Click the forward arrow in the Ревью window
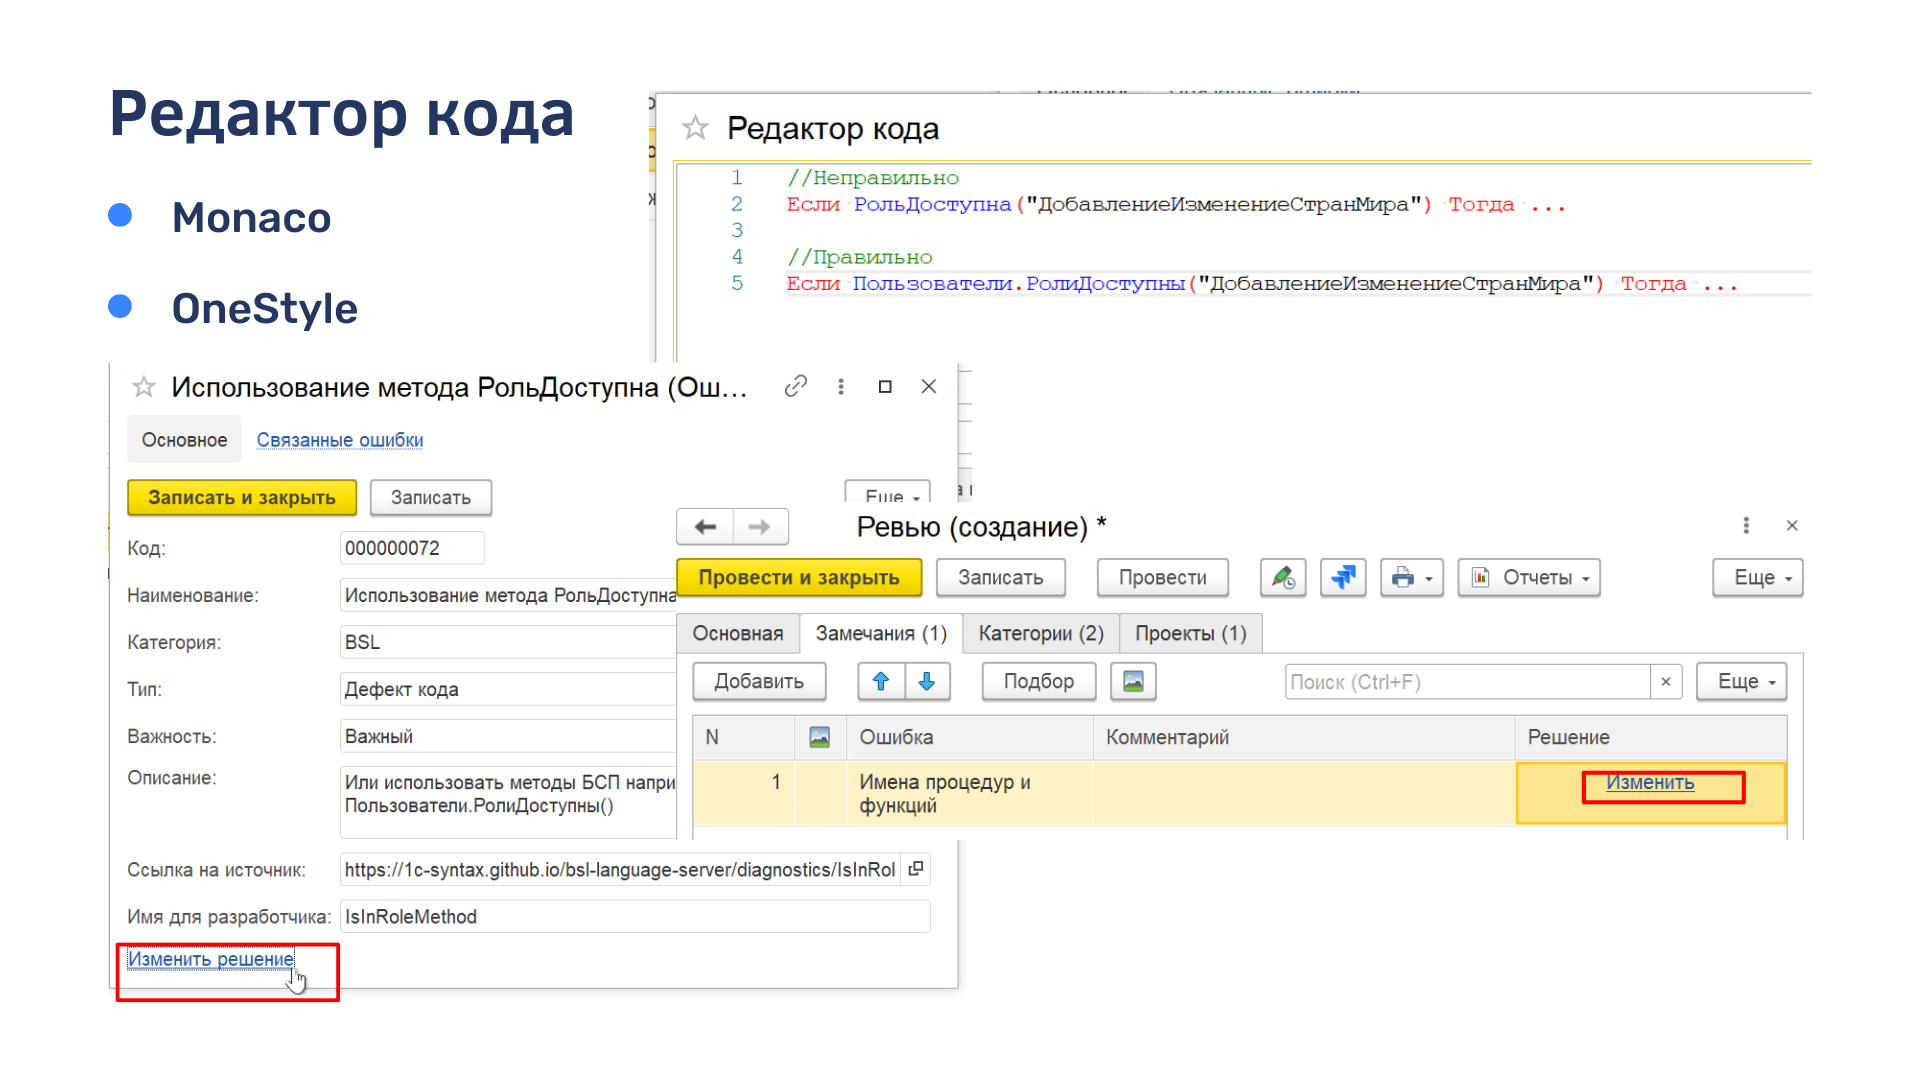Viewport: 1920px width, 1080px height. pos(760,527)
